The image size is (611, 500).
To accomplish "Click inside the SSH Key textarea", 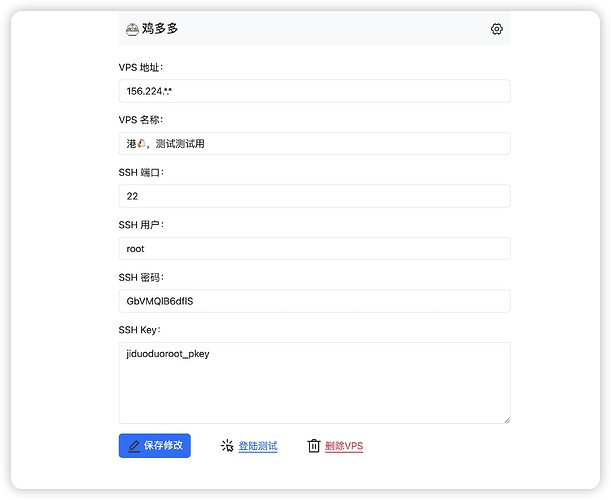I will click(x=314, y=383).
